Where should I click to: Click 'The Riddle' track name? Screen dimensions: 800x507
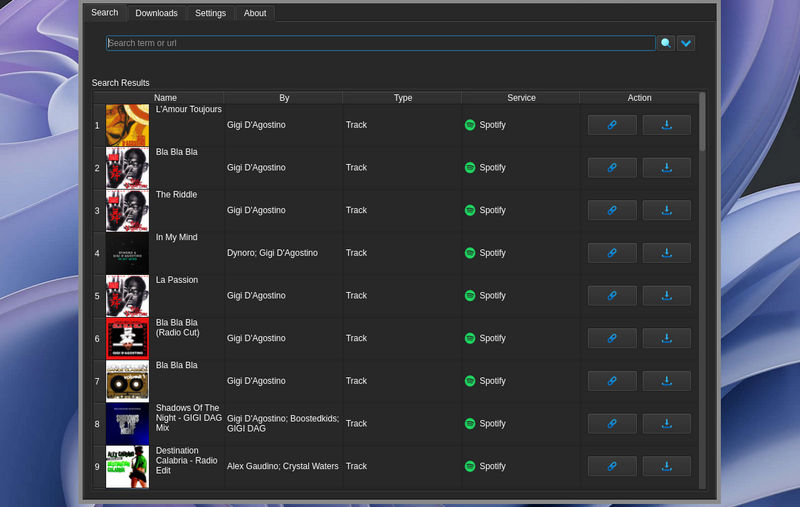(176, 195)
